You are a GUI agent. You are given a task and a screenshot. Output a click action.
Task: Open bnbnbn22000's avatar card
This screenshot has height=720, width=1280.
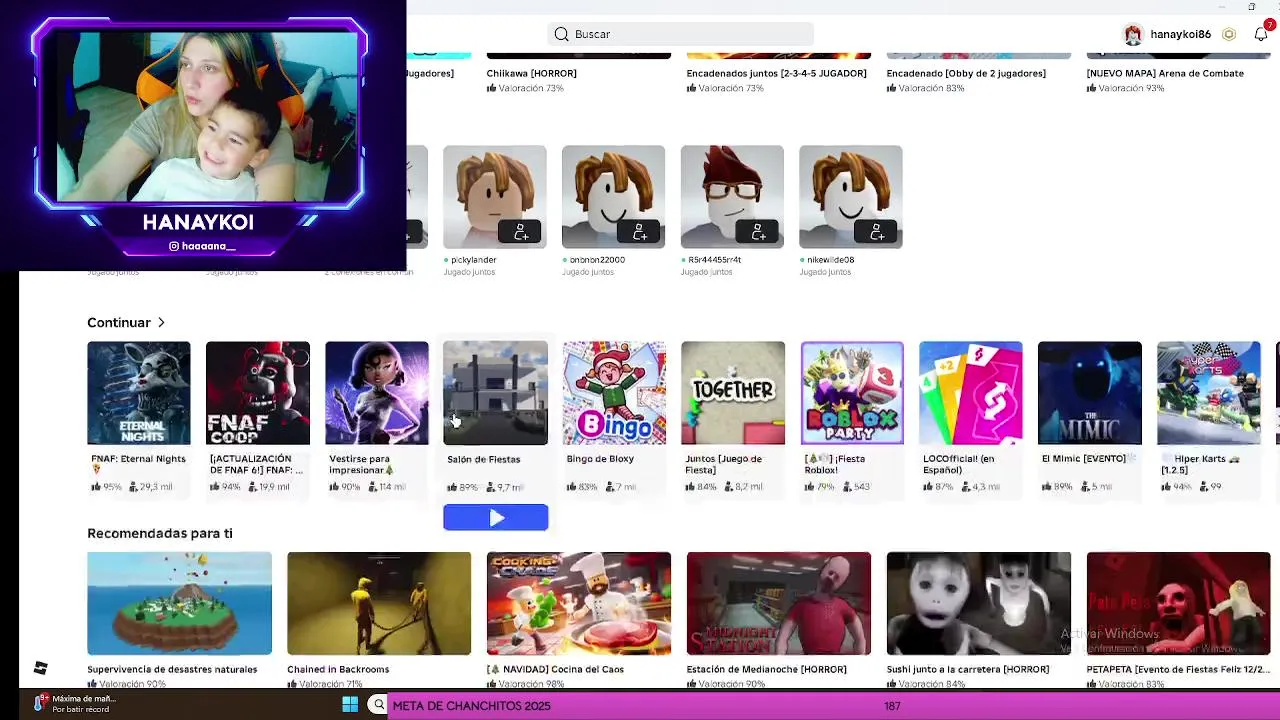(613, 197)
